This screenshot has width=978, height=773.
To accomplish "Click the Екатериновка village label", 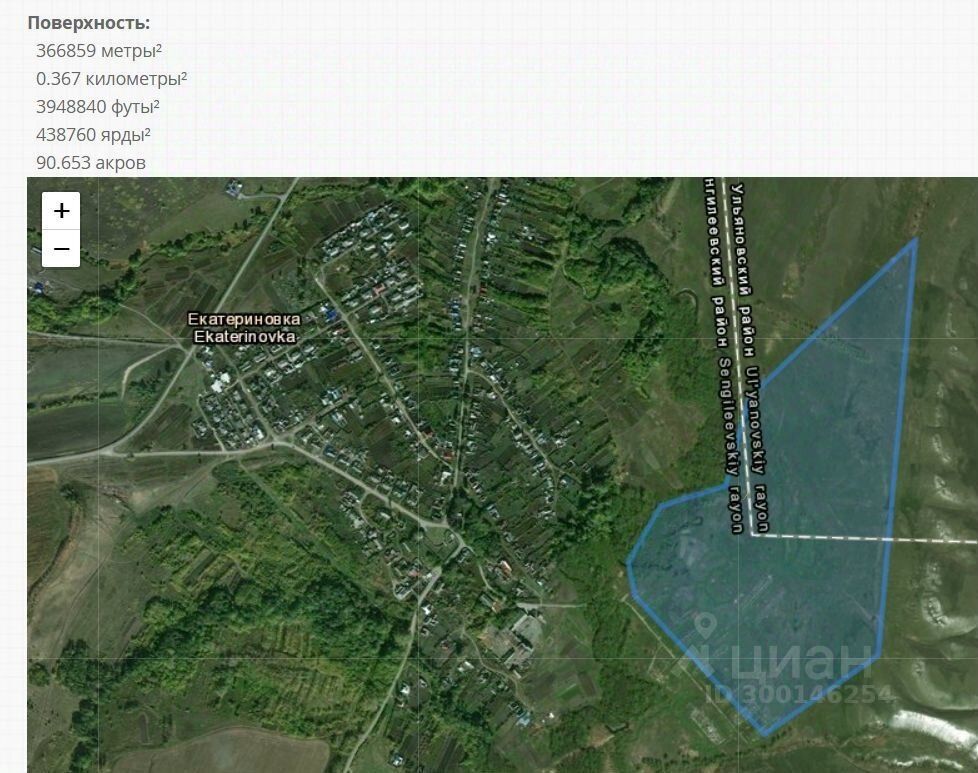I will [x=244, y=319].
